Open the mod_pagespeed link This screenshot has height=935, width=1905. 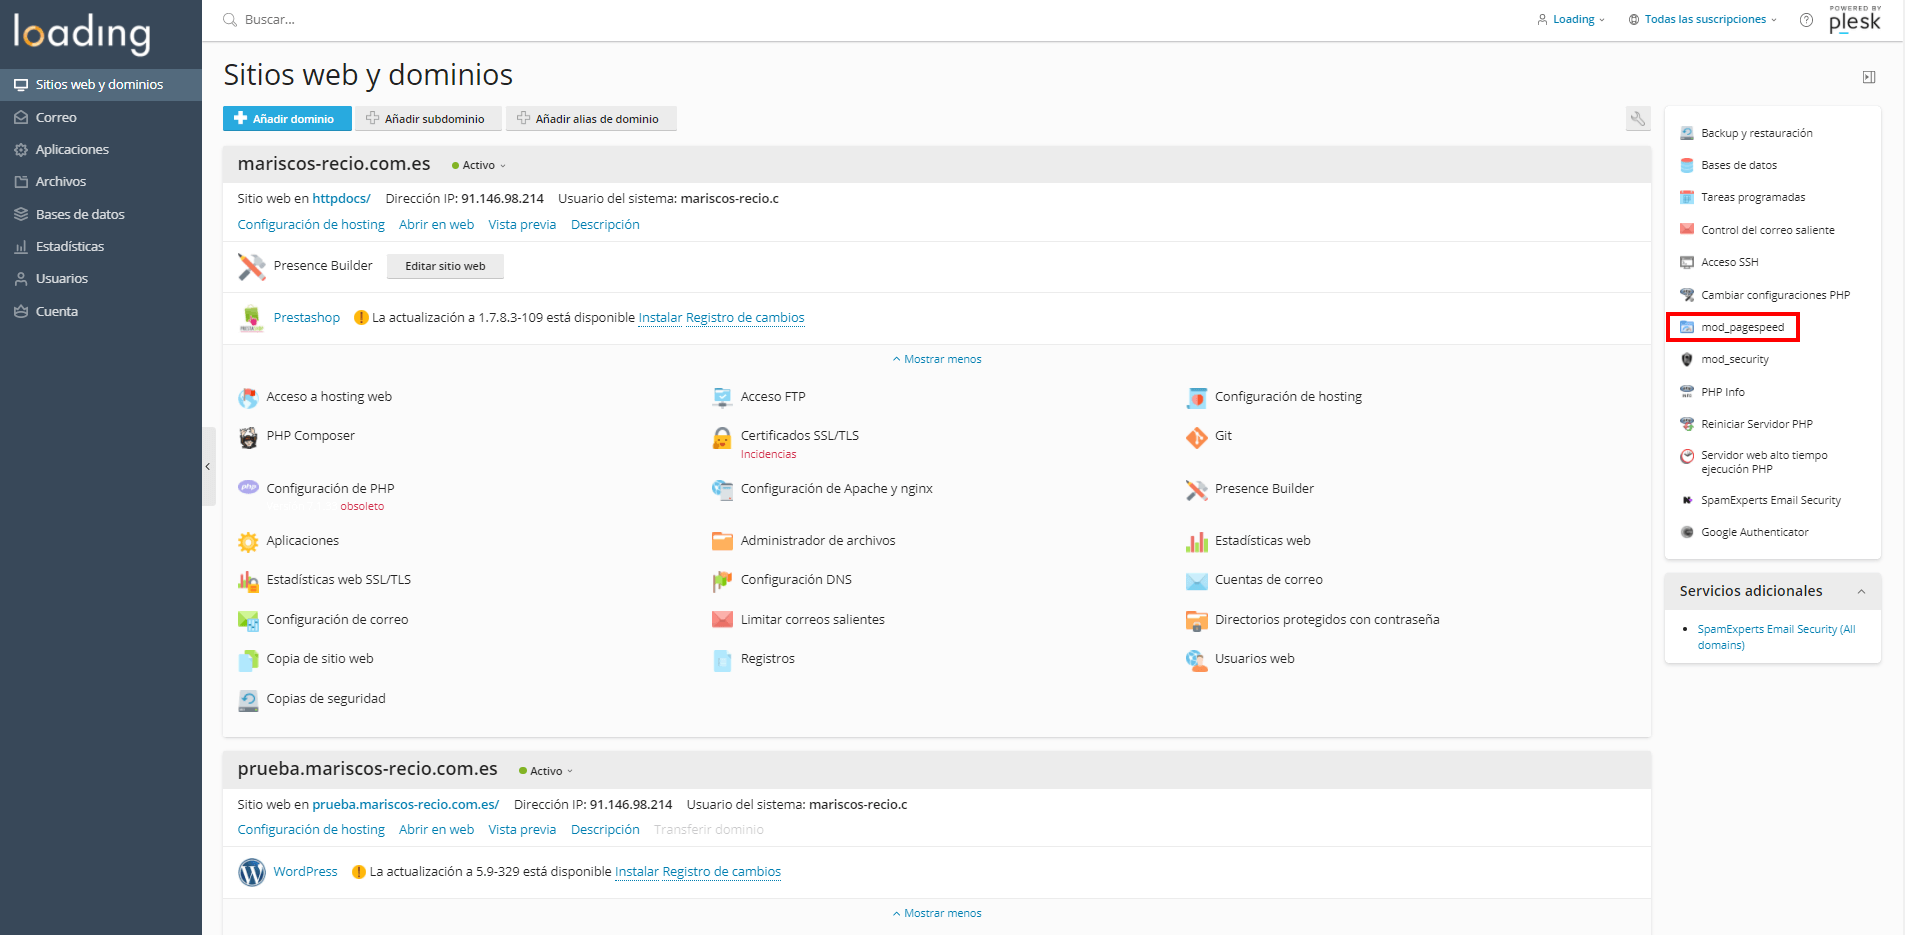pyautogui.click(x=1742, y=327)
